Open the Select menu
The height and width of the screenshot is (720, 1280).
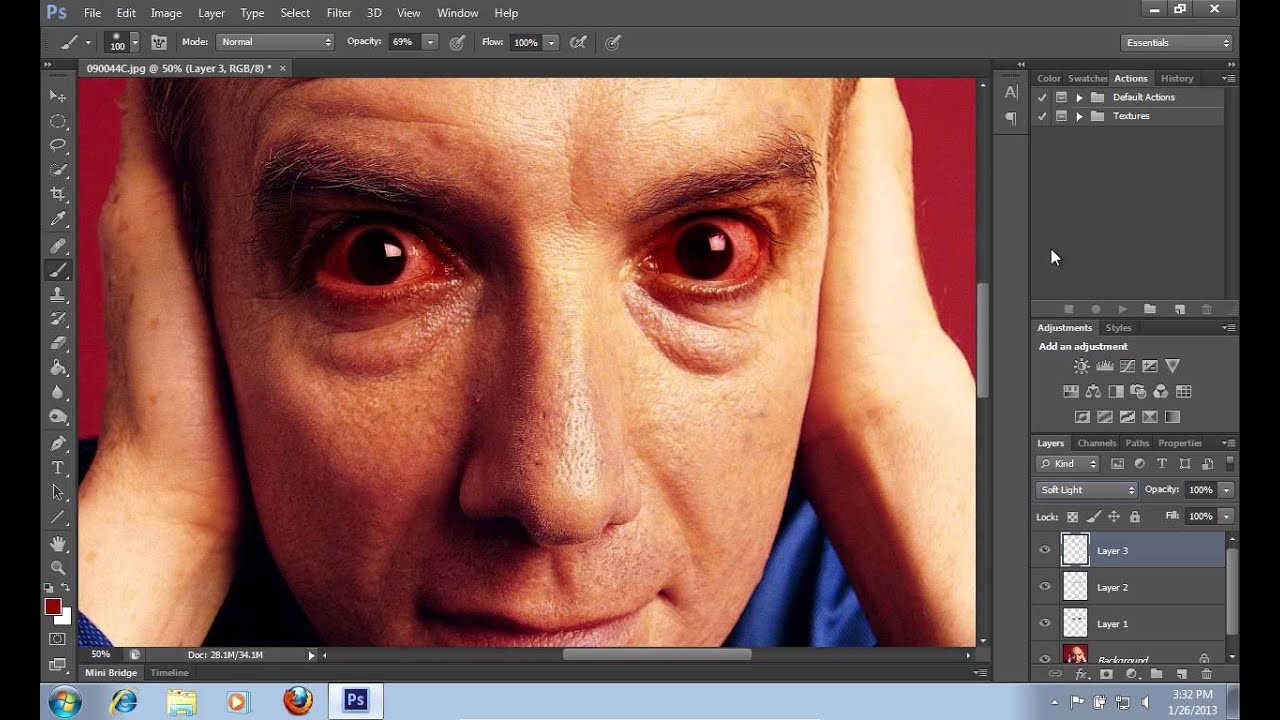tap(295, 13)
